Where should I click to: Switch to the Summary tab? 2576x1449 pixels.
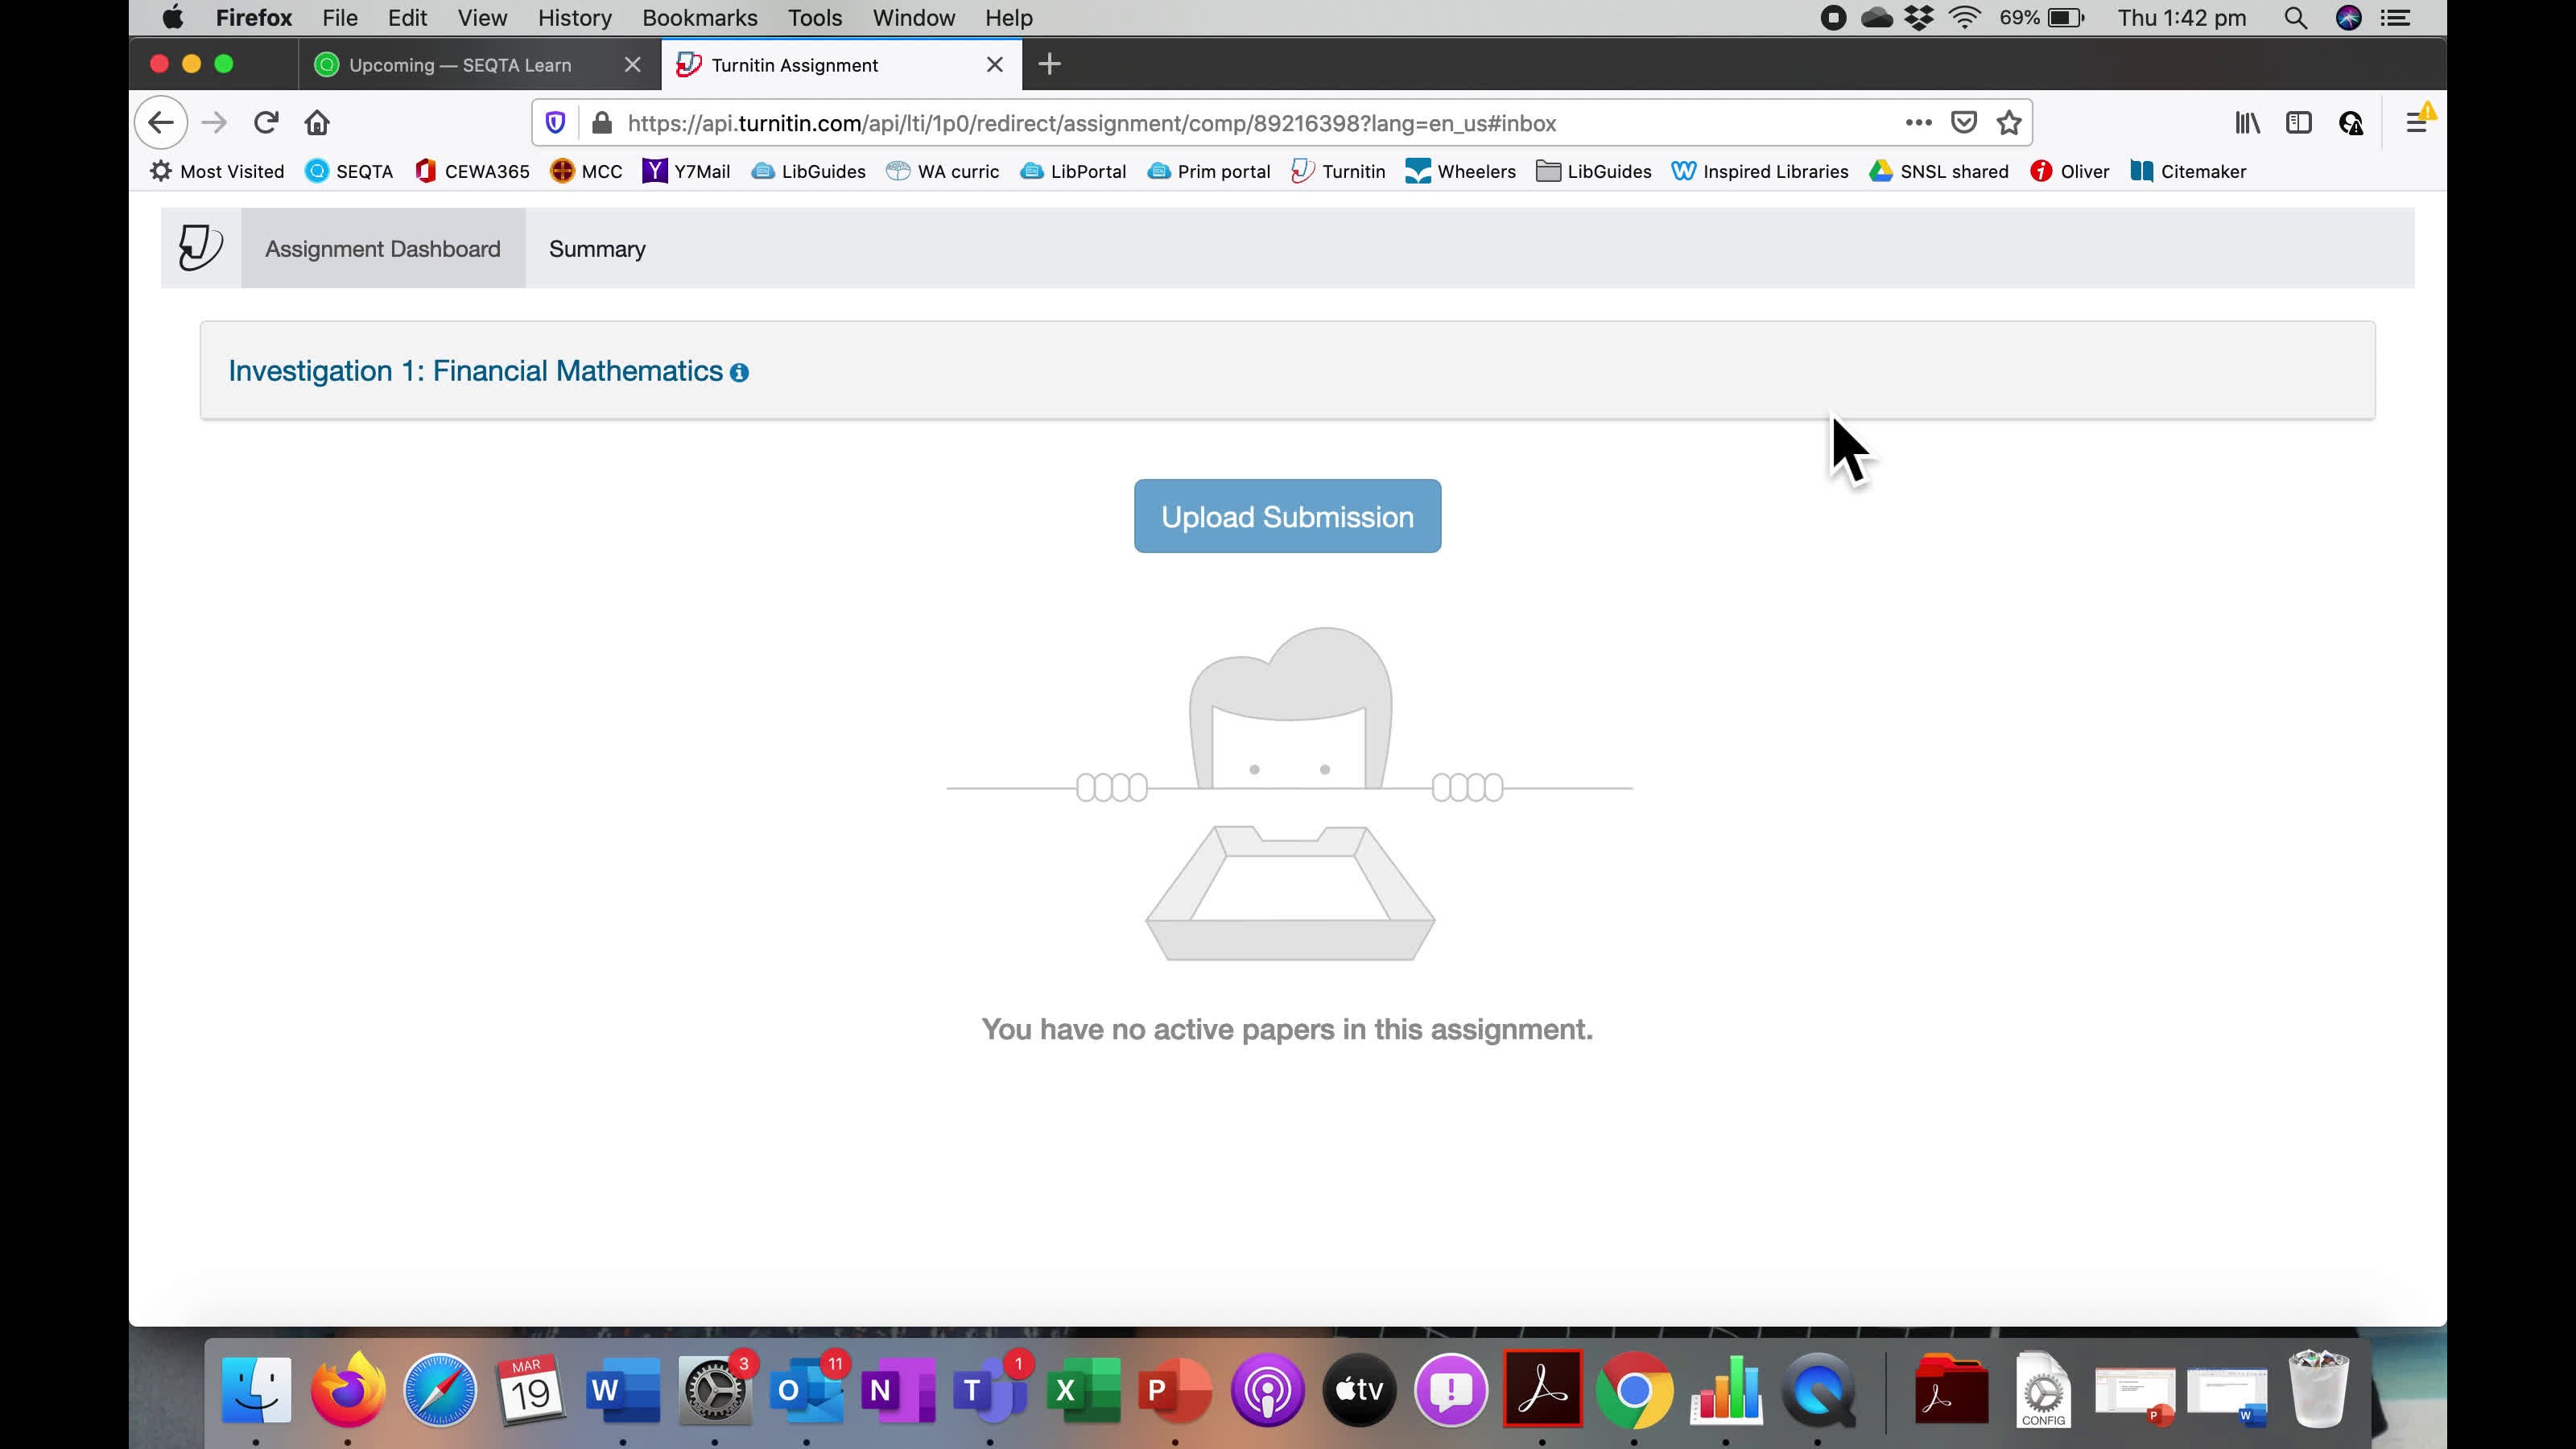597,248
